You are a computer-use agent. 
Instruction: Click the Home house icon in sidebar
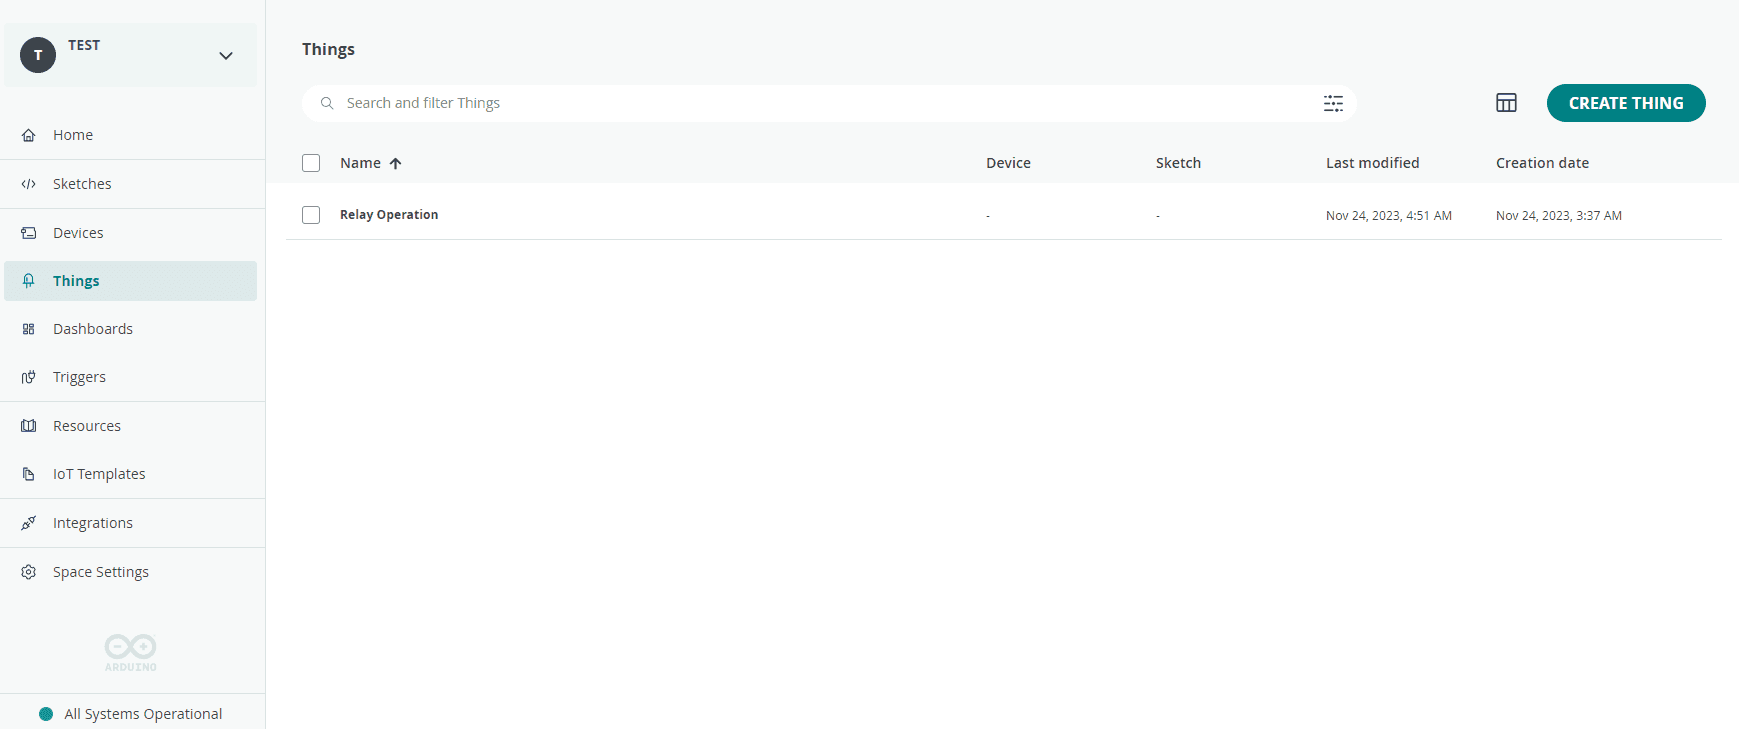coord(29,135)
